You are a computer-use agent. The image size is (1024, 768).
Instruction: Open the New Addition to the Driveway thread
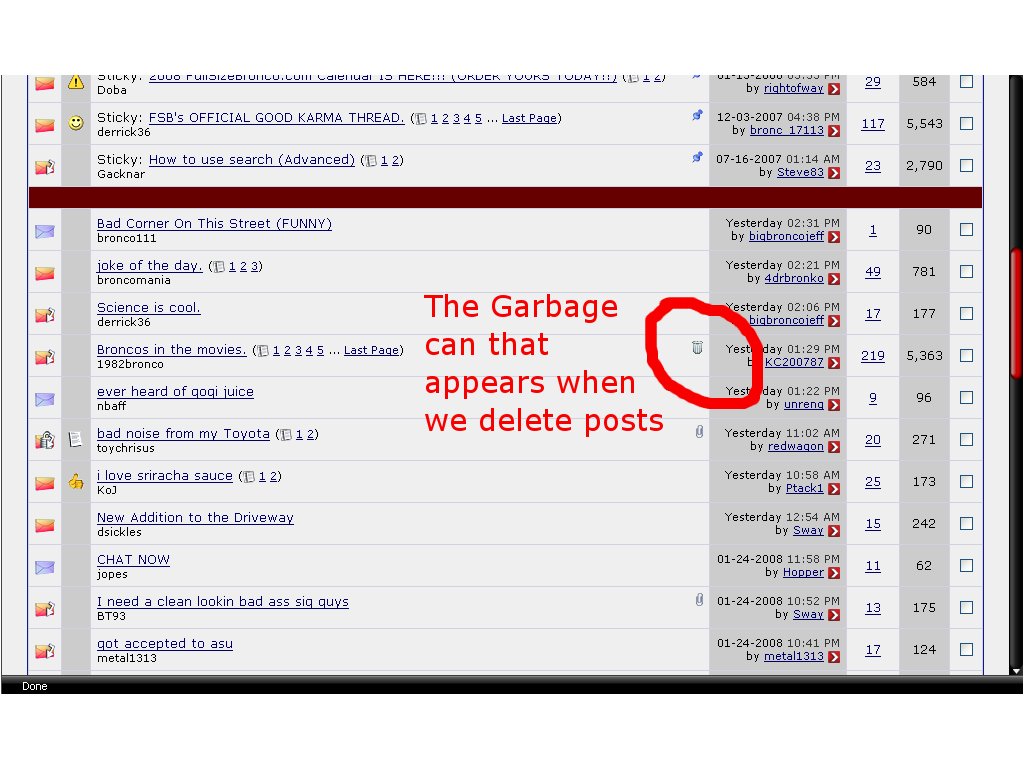point(195,517)
